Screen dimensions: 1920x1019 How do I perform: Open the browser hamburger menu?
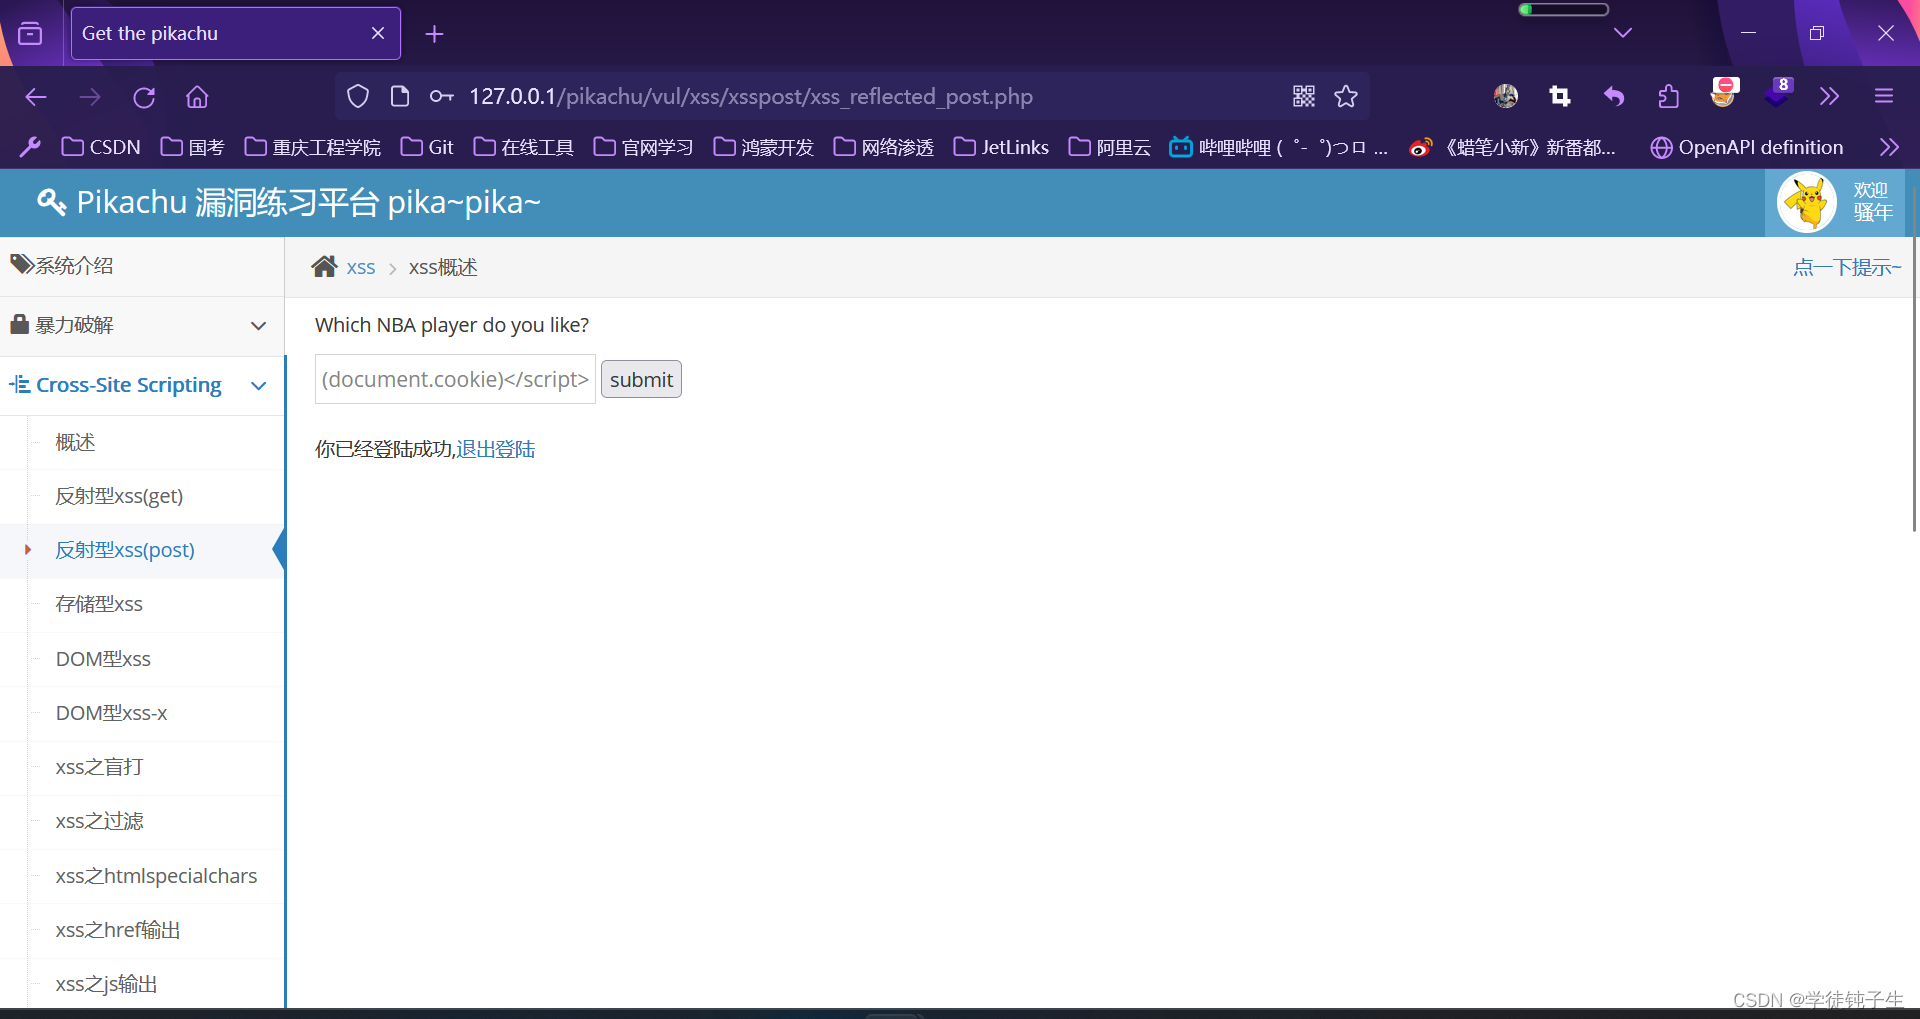coord(1884,96)
